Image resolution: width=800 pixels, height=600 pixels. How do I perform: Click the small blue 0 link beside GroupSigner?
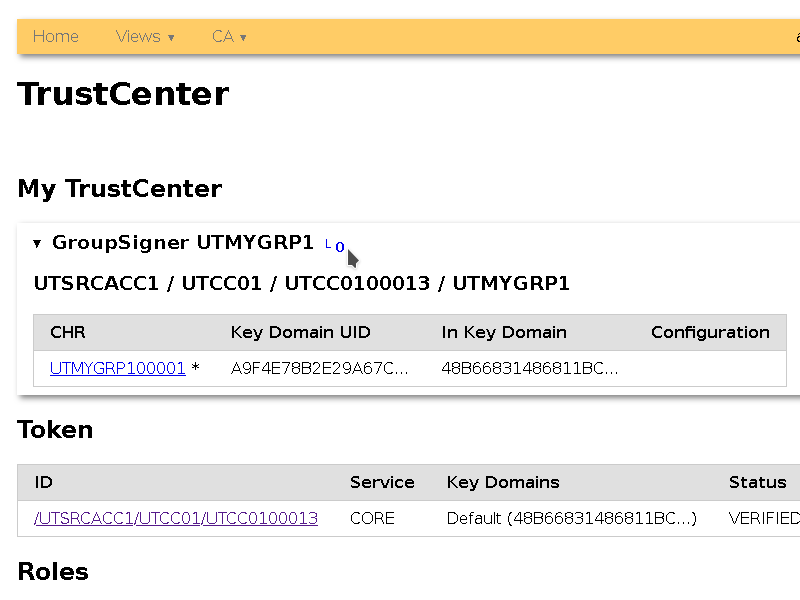point(339,247)
